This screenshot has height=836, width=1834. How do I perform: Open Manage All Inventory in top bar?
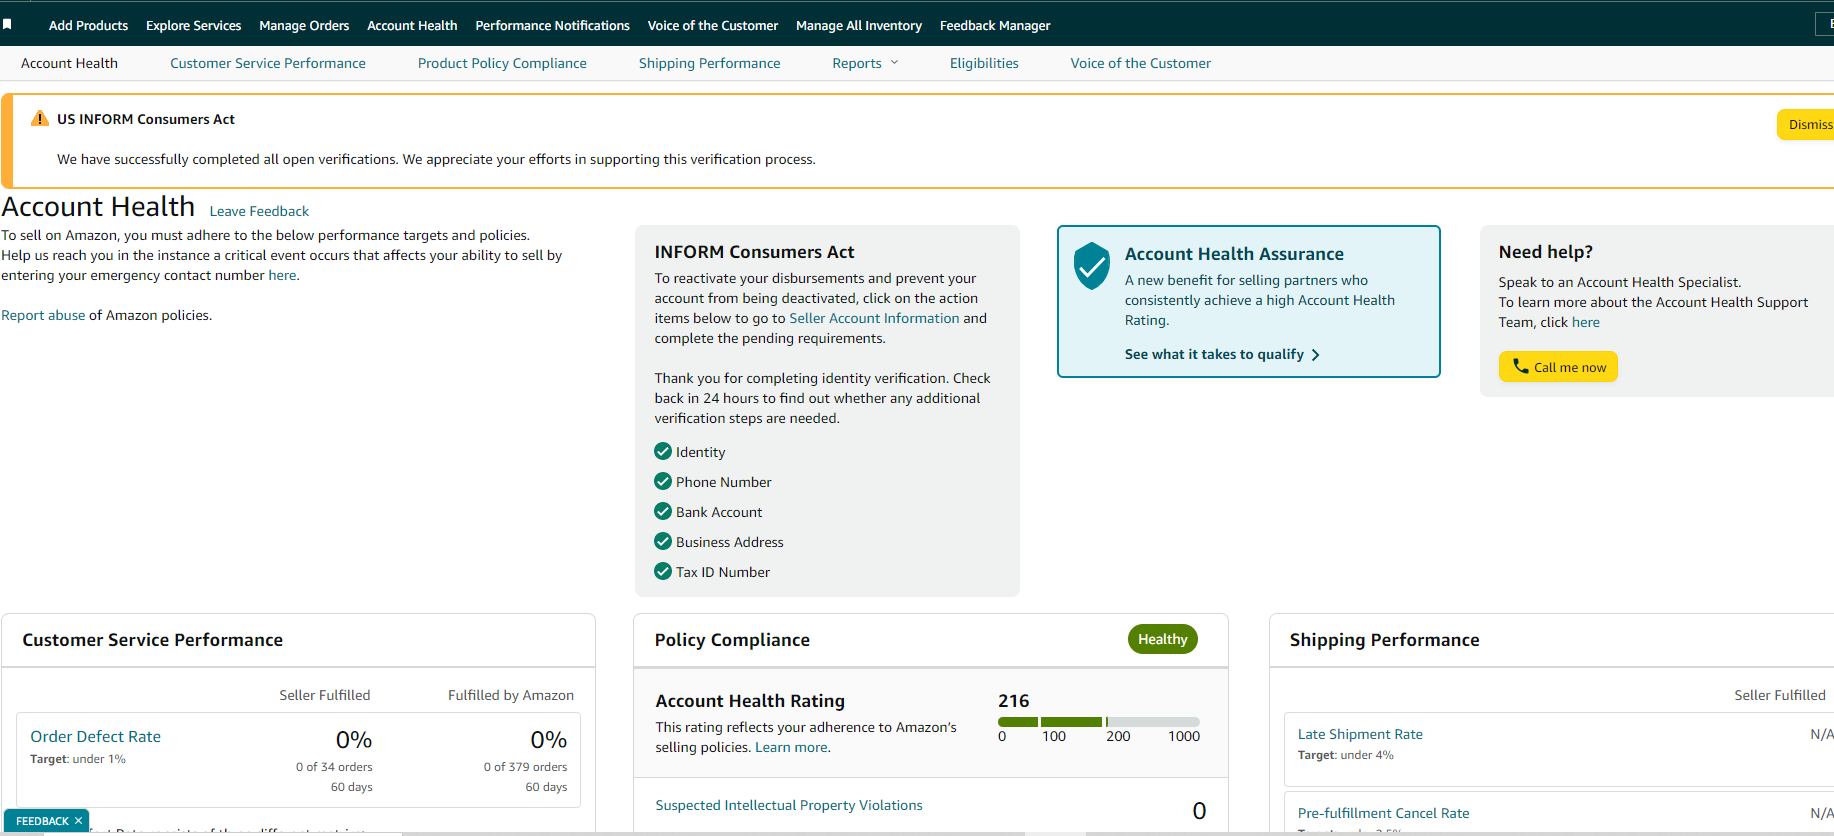pyautogui.click(x=858, y=26)
